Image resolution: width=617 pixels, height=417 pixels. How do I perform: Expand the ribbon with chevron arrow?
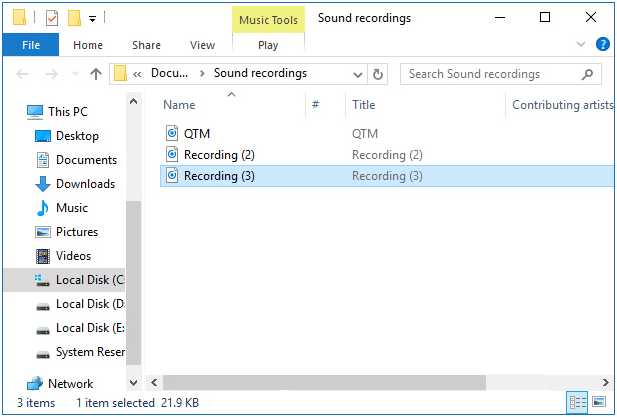click(x=582, y=45)
